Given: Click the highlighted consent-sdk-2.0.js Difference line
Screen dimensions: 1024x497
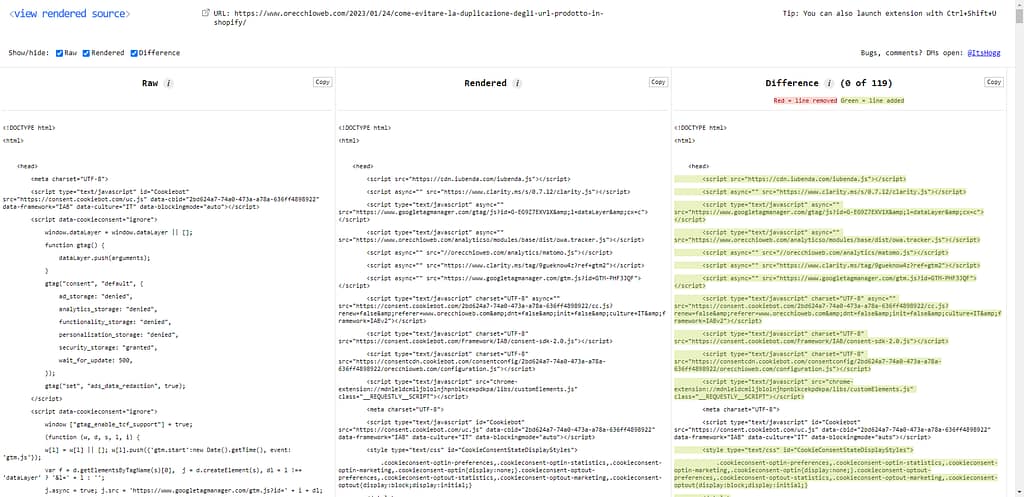Looking at the screenshot, I should [x=811, y=337].
